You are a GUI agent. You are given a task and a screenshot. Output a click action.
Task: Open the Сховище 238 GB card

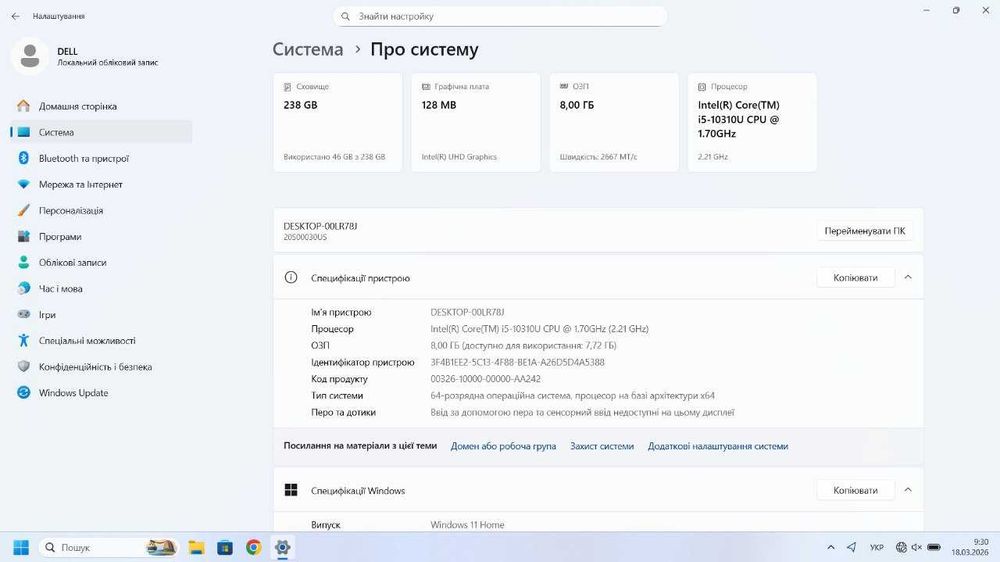[x=337, y=122]
